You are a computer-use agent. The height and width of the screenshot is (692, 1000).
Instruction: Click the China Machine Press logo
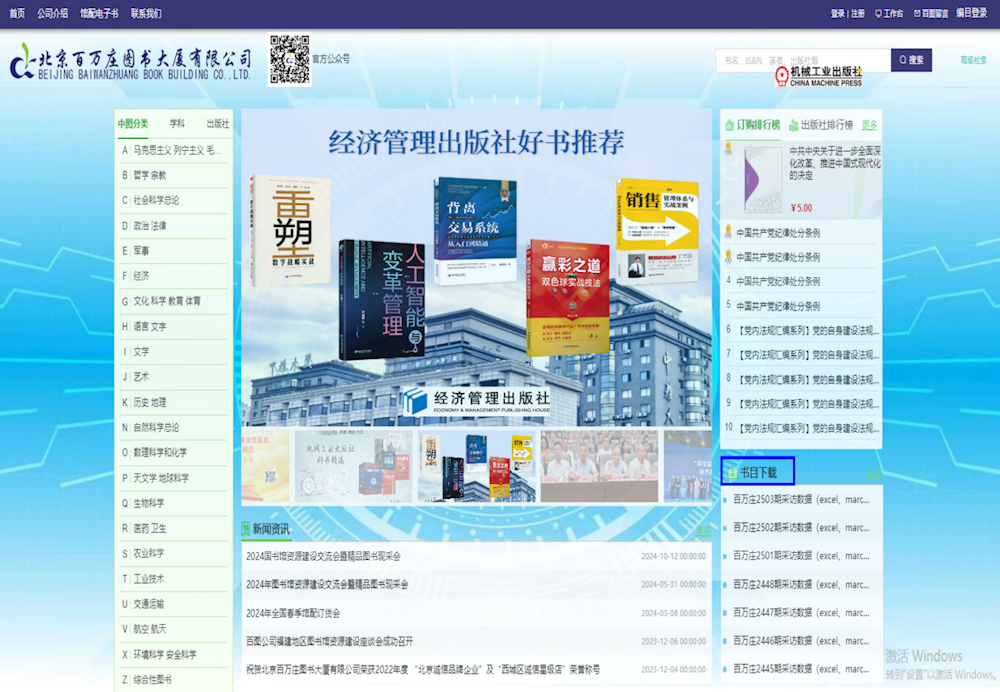(x=819, y=77)
